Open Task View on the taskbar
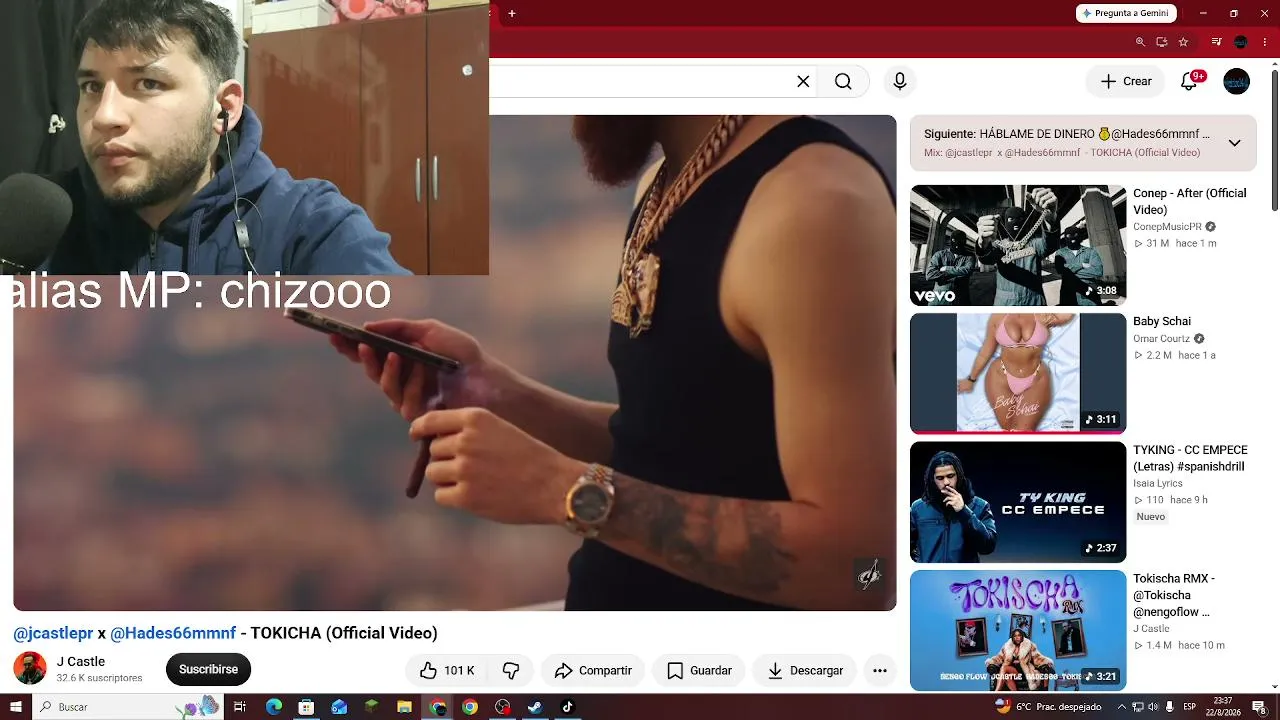The height and width of the screenshot is (720, 1280). (x=240, y=707)
